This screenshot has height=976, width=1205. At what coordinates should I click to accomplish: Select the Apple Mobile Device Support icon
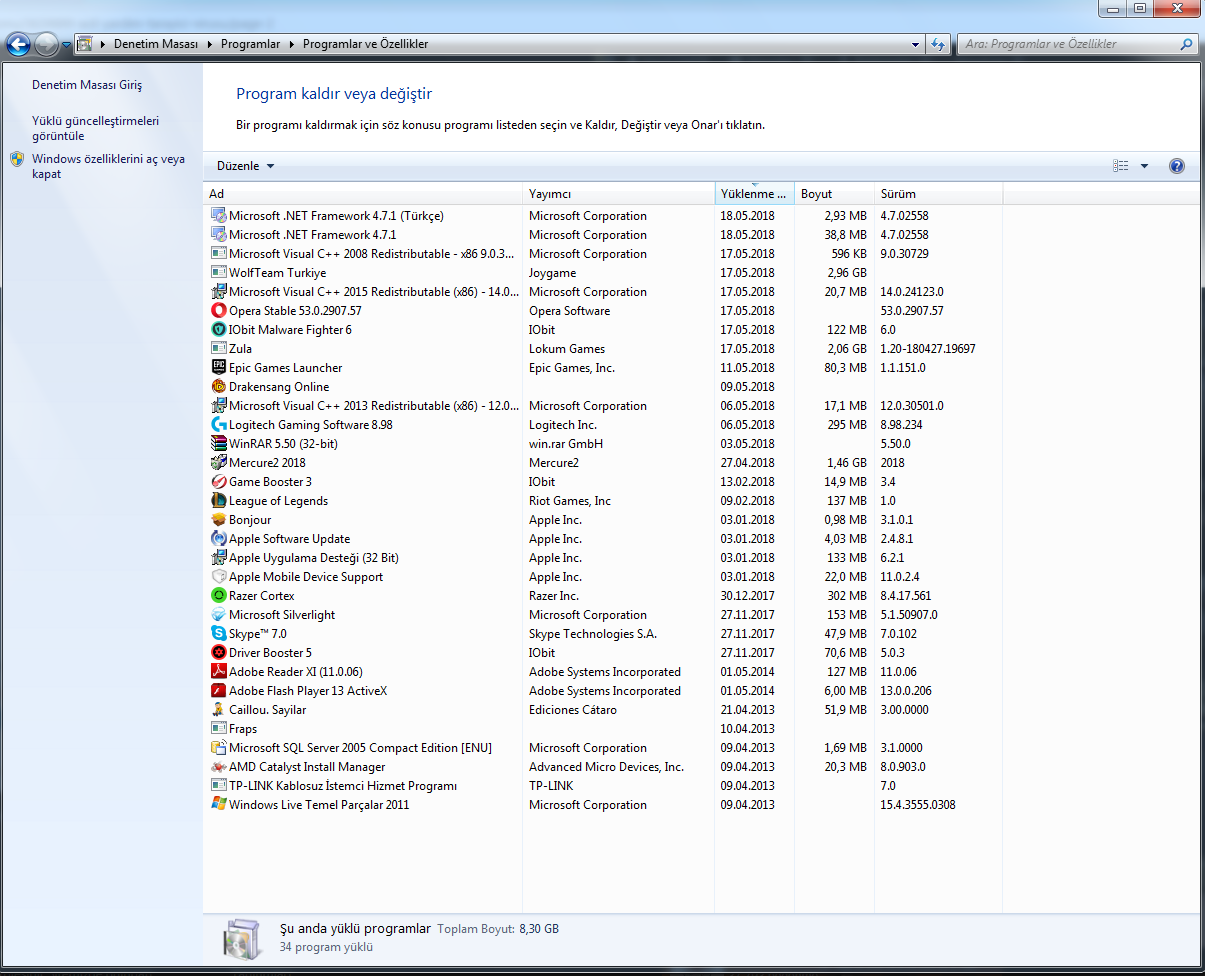point(219,577)
